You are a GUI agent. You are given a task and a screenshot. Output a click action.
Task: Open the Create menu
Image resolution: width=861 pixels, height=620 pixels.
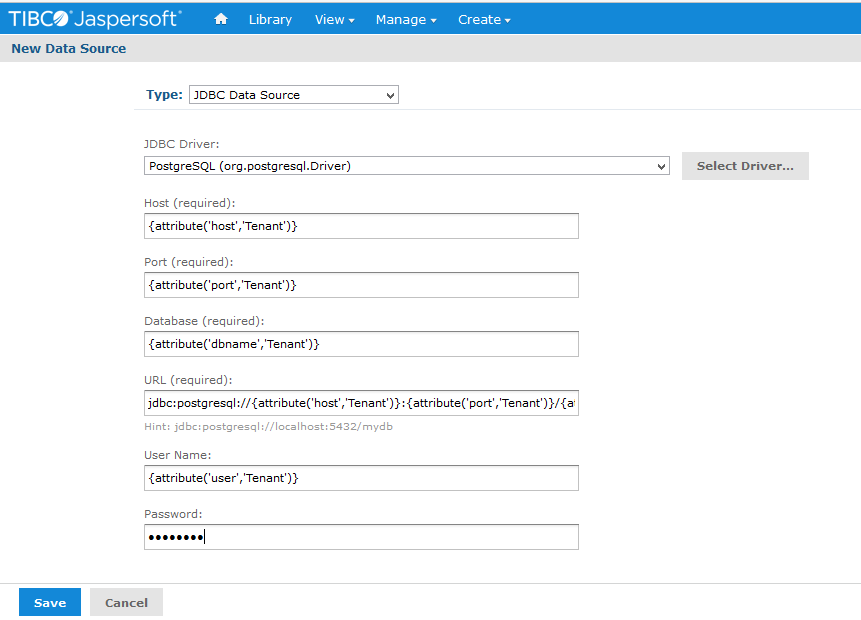point(484,19)
